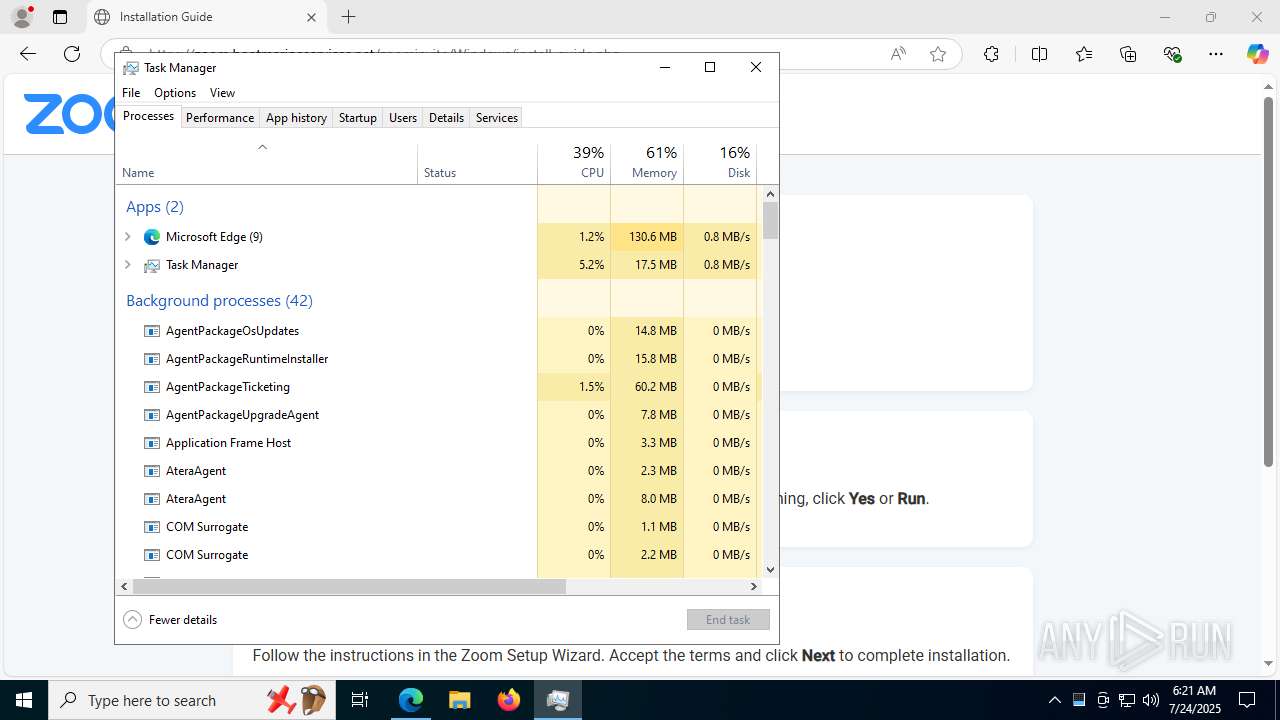The height and width of the screenshot is (720, 1280).
Task: Open Edge Settings and more menu
Action: tap(1216, 54)
